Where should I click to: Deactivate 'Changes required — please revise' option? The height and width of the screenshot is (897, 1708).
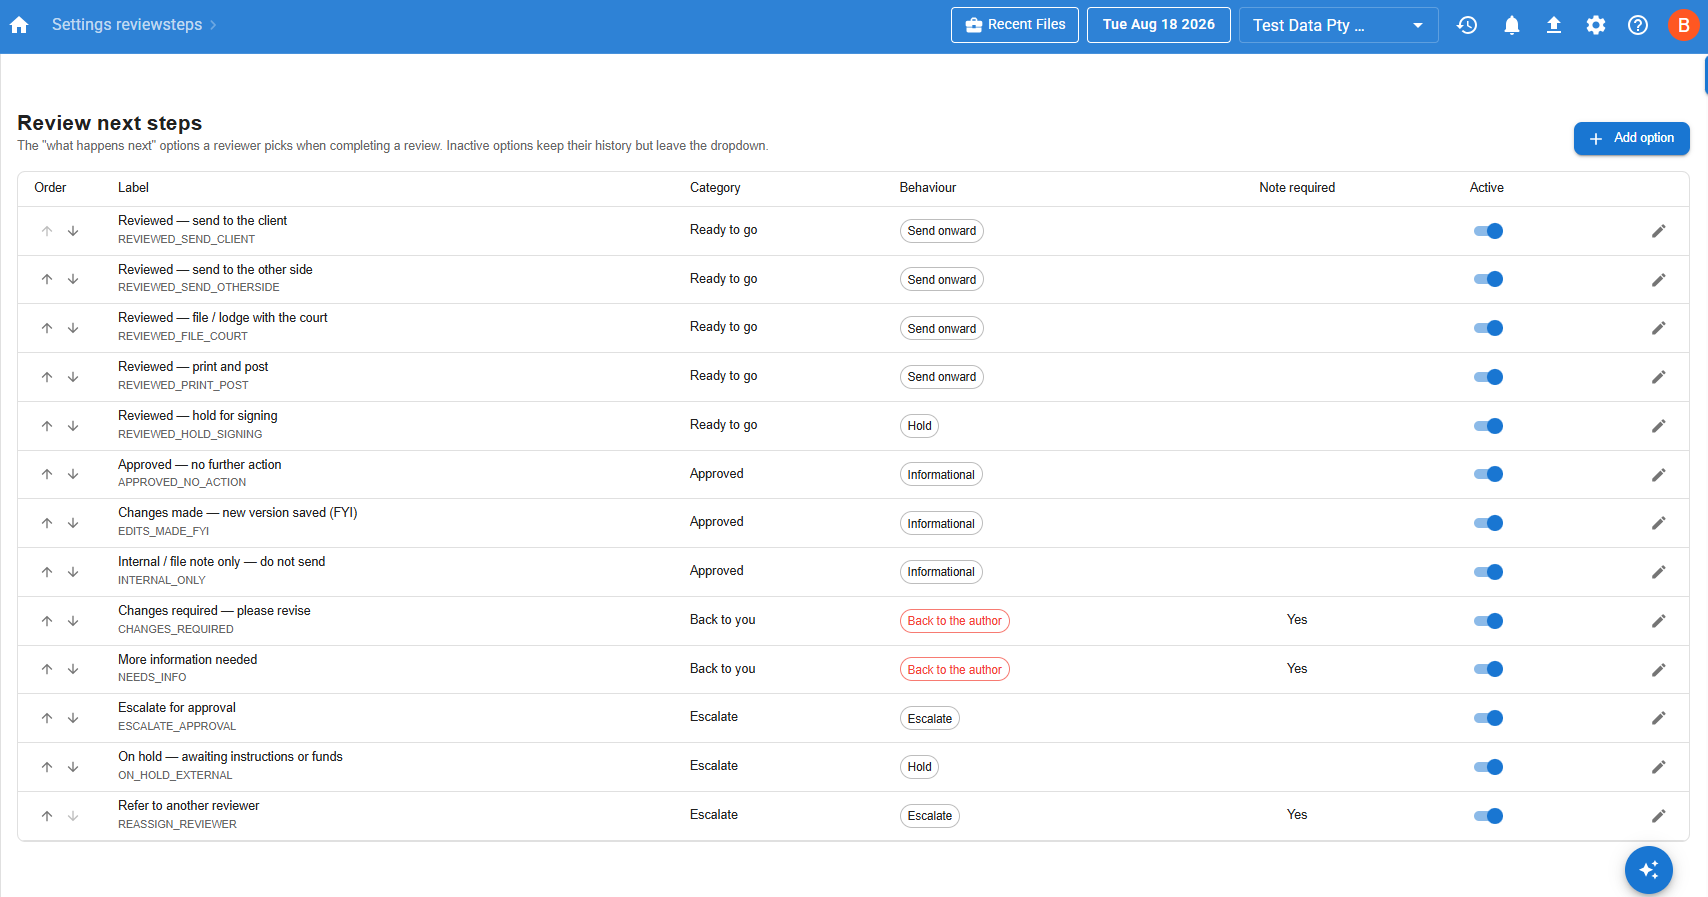1488,621
